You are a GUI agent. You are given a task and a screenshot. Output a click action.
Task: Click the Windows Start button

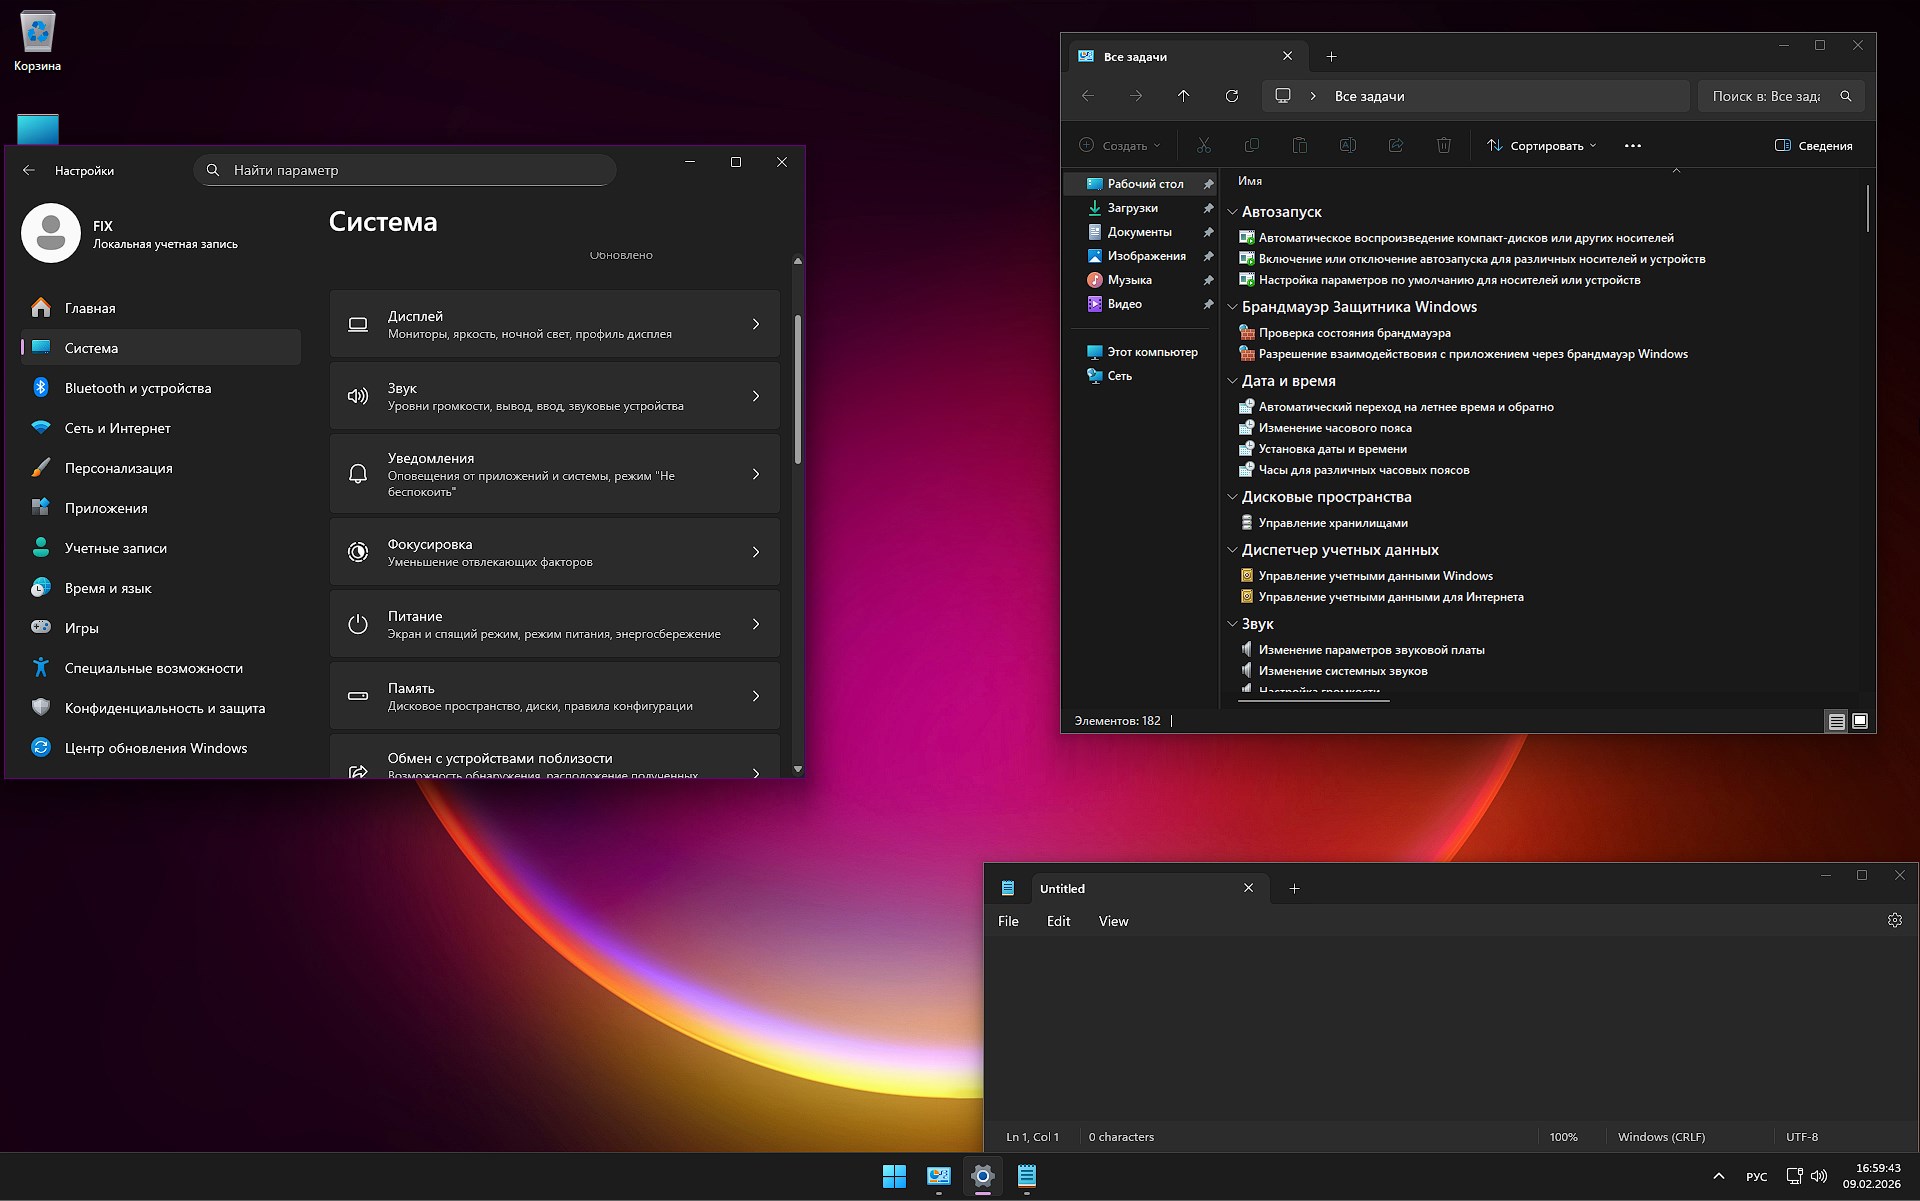[894, 1176]
